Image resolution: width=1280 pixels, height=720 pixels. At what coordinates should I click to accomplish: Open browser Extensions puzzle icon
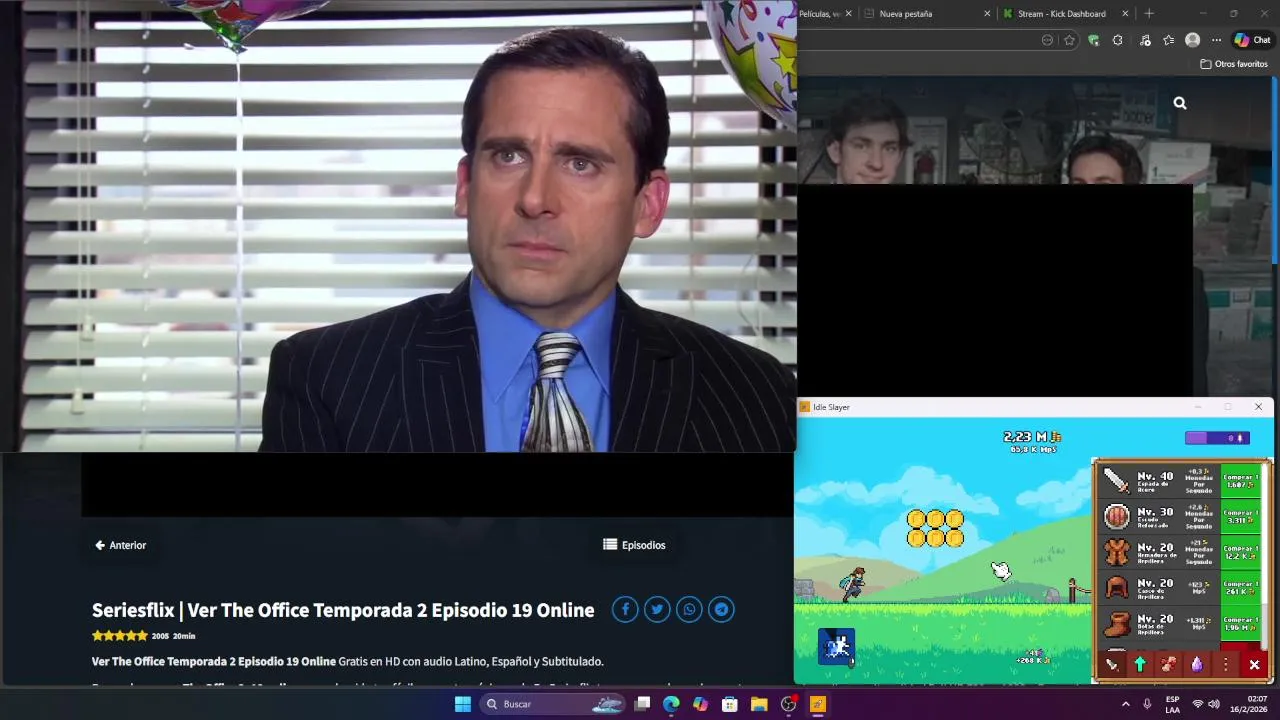coord(1117,40)
